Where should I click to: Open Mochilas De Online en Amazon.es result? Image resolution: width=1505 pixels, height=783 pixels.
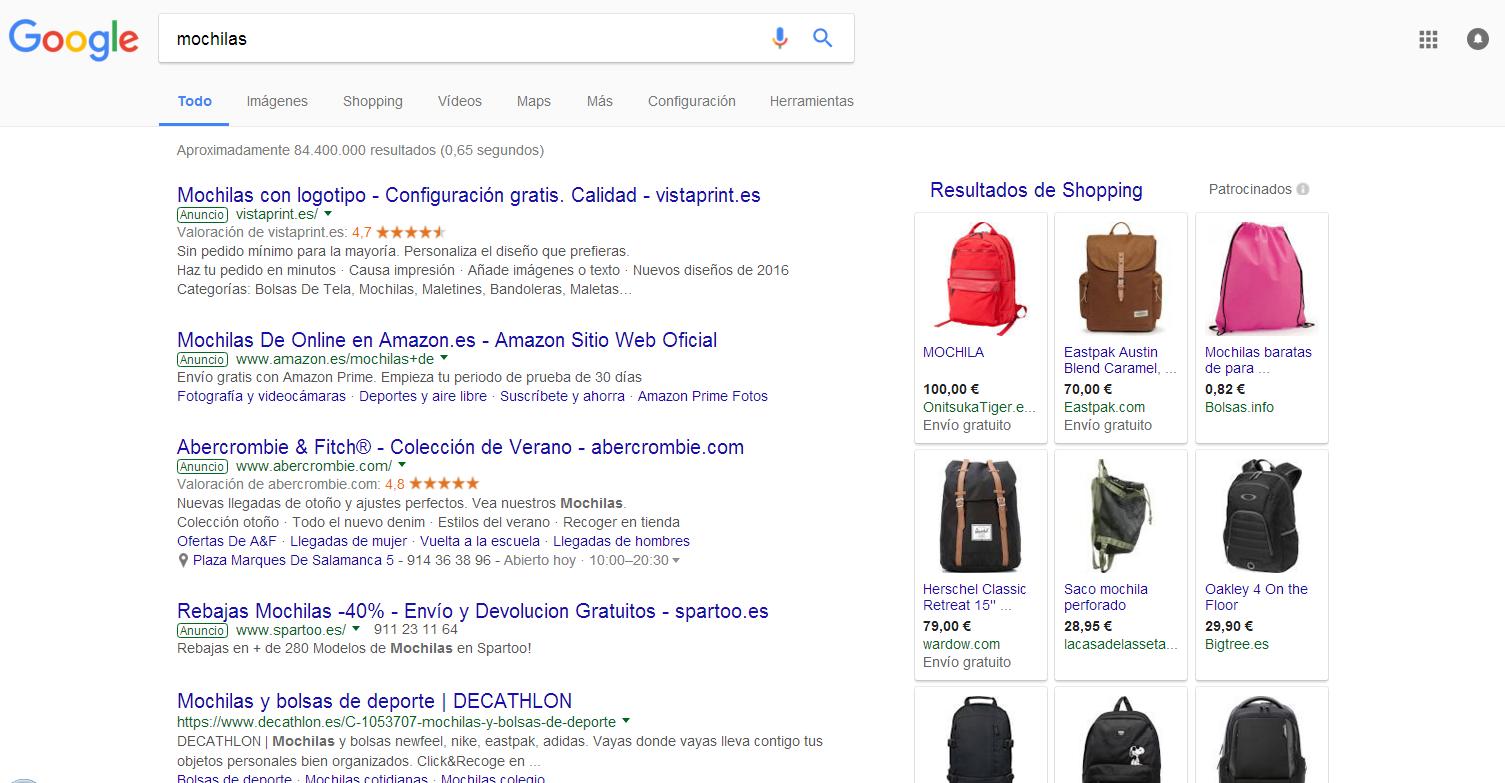coord(447,340)
